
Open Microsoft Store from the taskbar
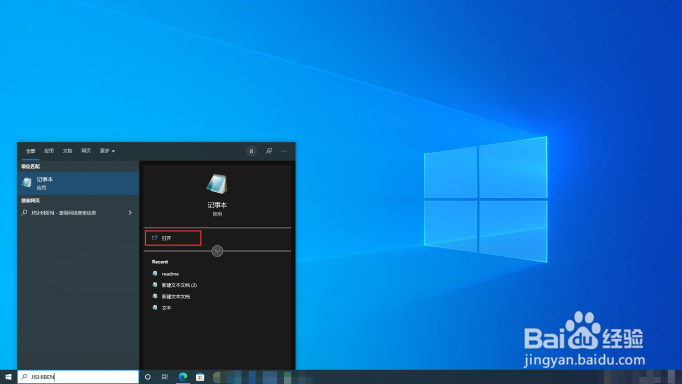click(200, 377)
